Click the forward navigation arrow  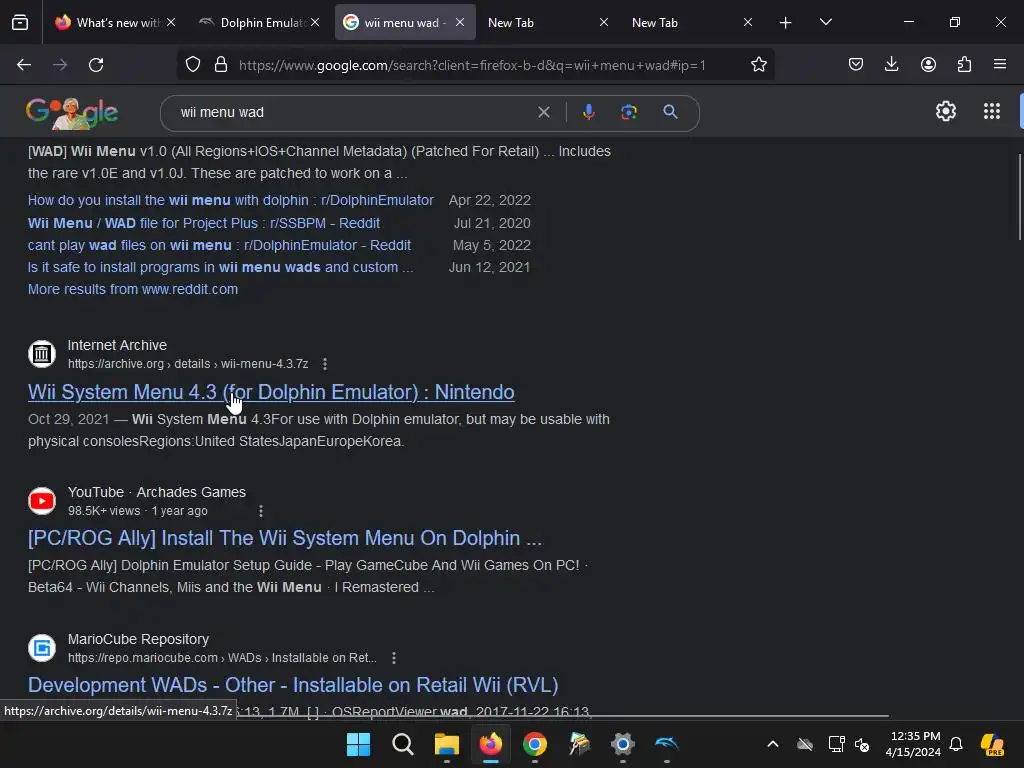[x=60, y=65]
